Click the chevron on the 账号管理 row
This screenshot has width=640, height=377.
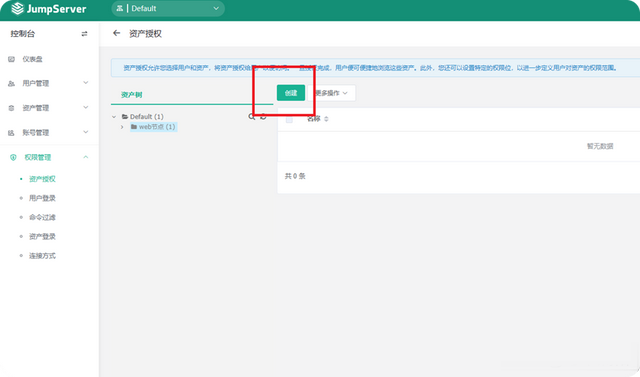(x=86, y=132)
